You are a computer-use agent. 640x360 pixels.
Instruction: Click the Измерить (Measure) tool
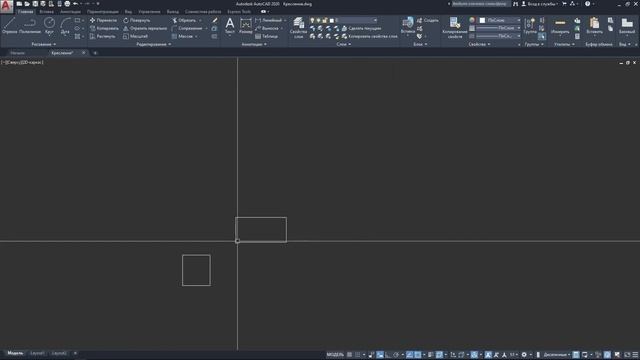click(560, 26)
